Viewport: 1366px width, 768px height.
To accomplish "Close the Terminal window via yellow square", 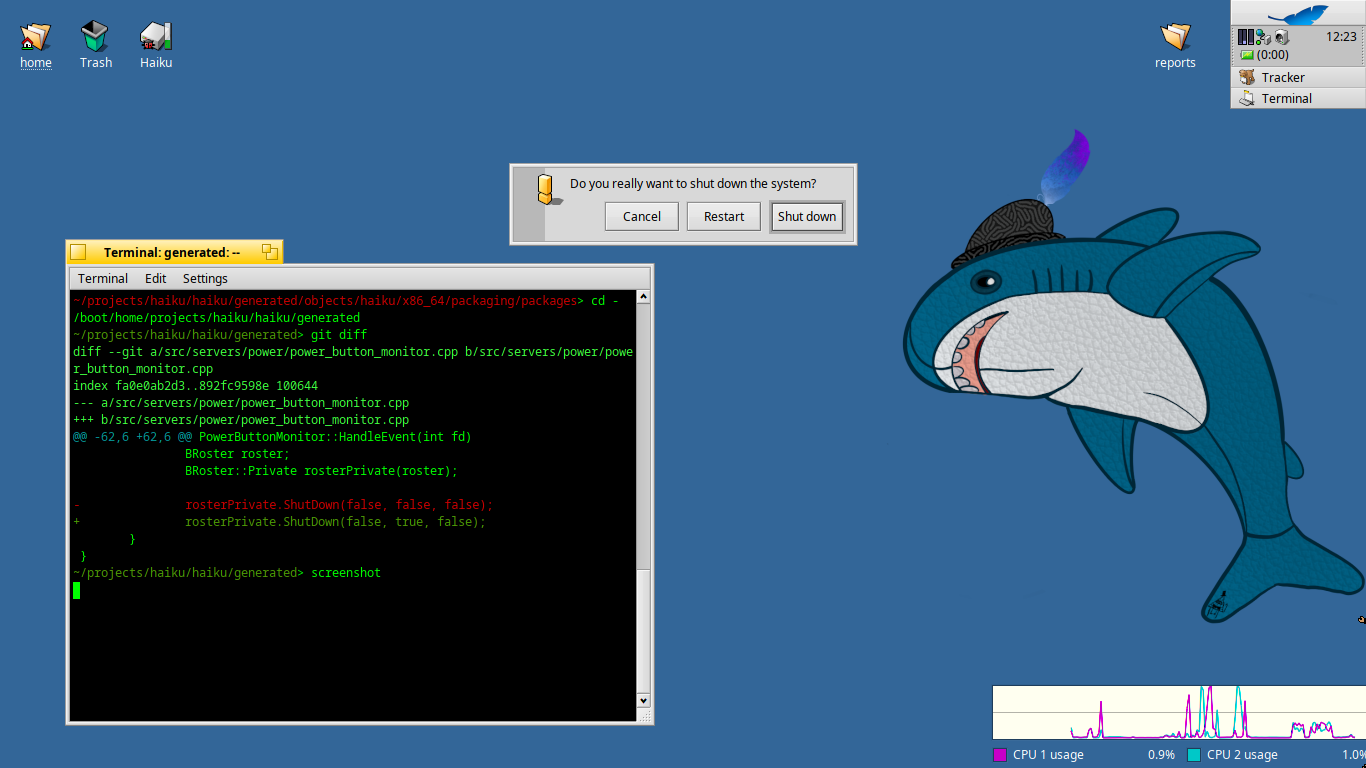I will point(79,252).
